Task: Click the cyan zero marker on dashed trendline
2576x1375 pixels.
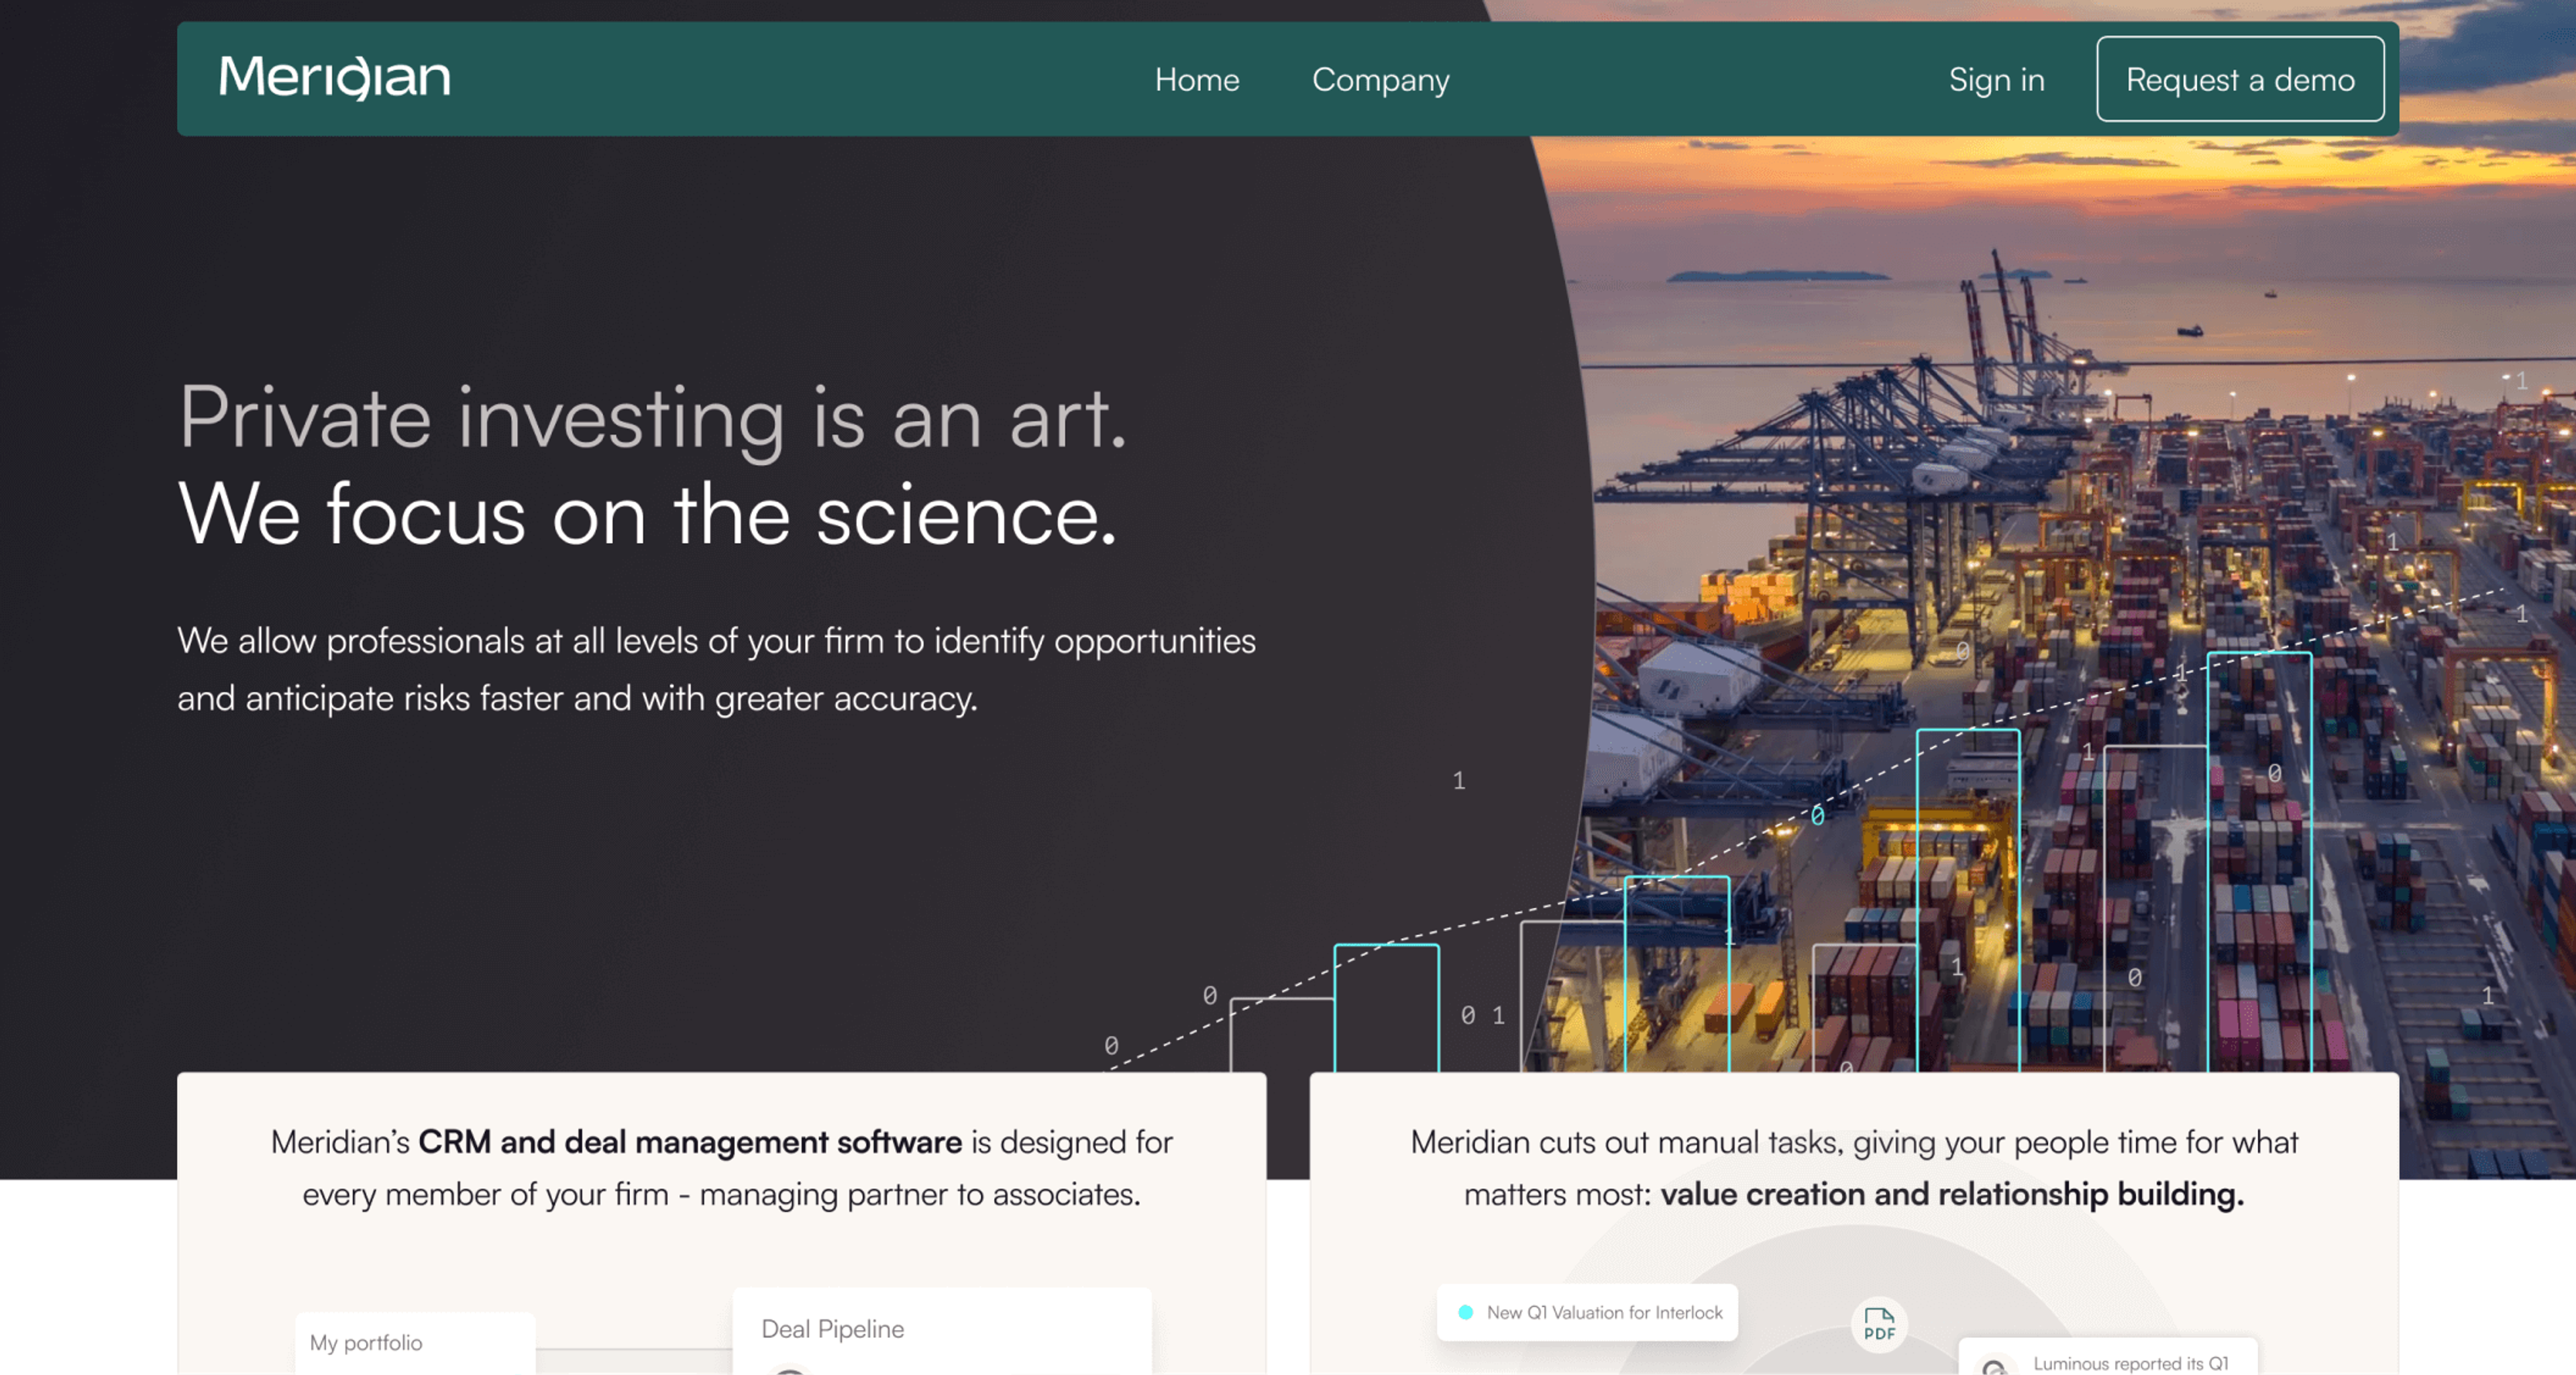Action: (1817, 816)
